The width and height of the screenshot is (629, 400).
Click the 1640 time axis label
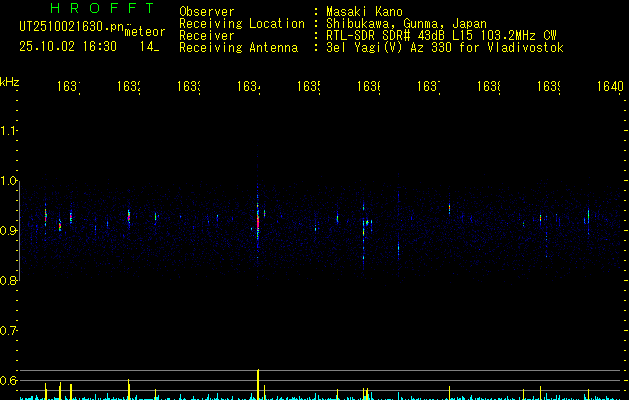pyautogui.click(x=610, y=86)
